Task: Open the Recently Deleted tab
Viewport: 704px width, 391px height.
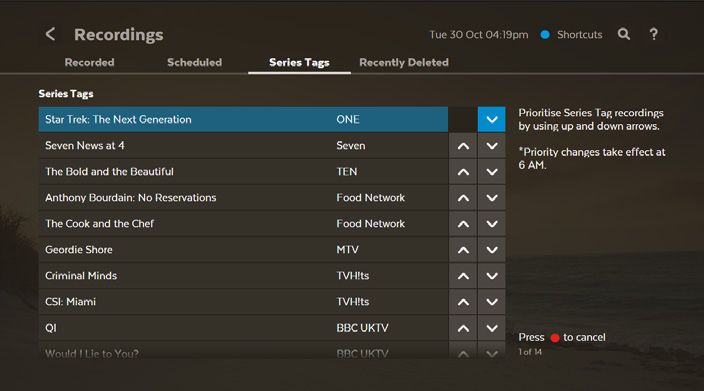Action: pyautogui.click(x=404, y=62)
